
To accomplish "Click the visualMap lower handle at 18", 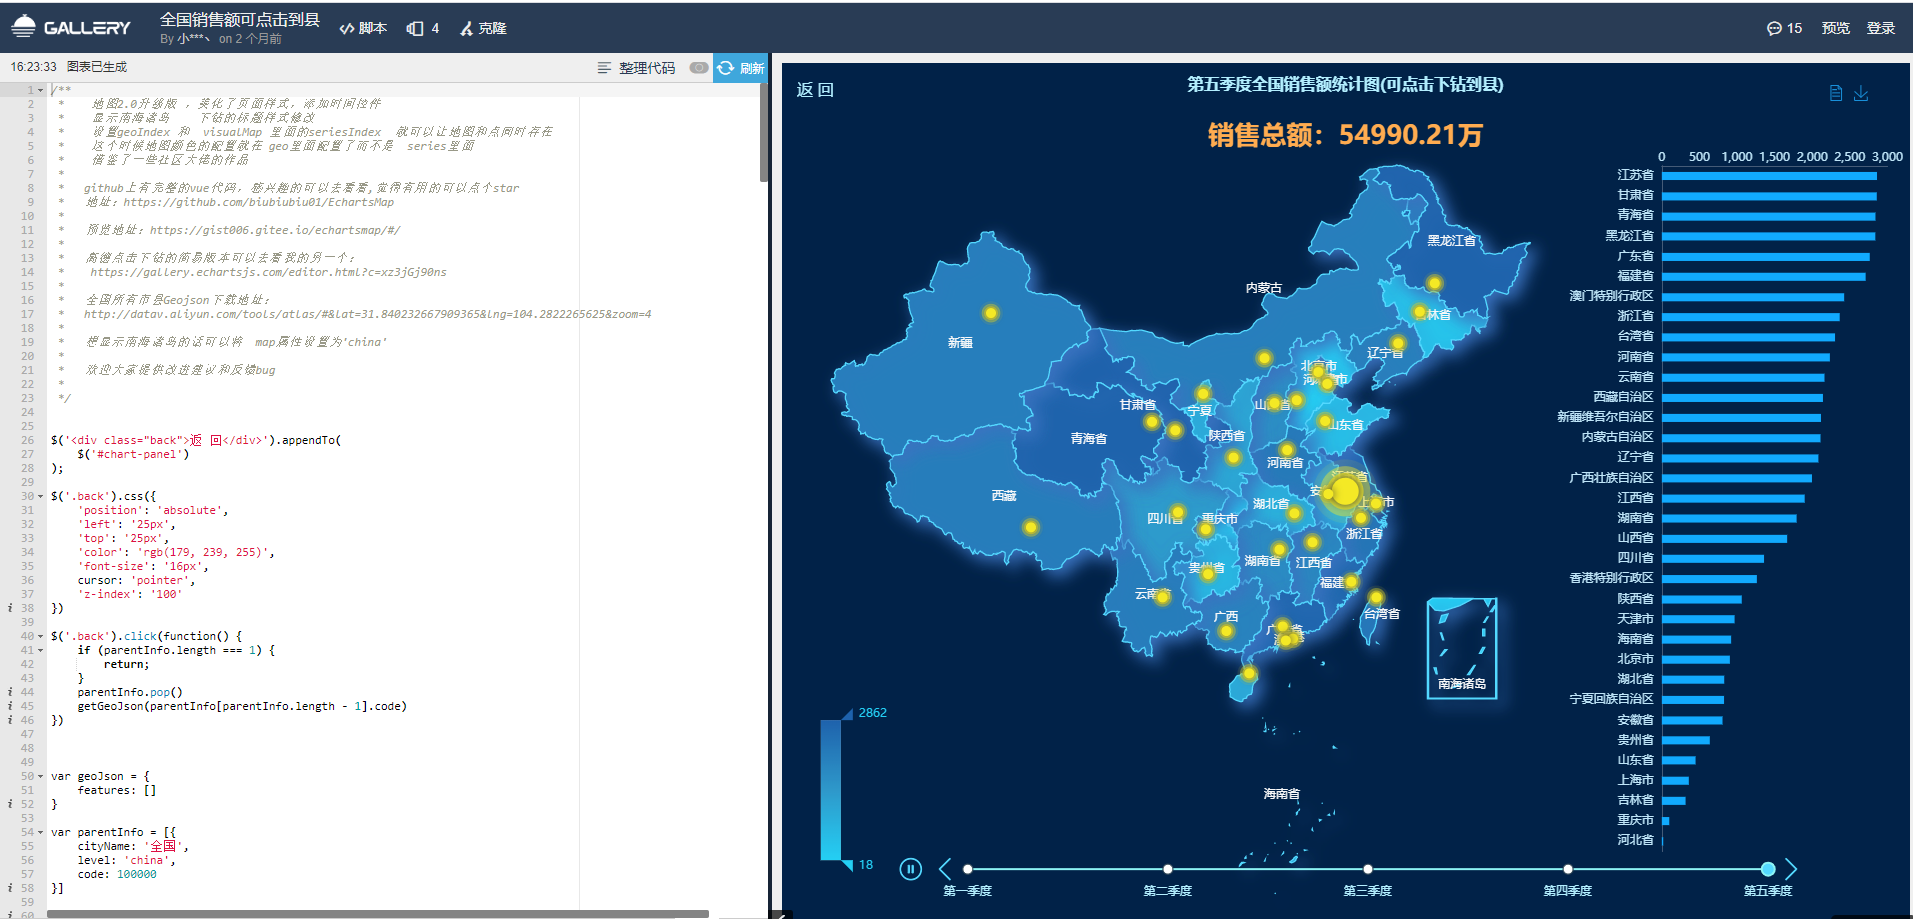I will tap(847, 865).
